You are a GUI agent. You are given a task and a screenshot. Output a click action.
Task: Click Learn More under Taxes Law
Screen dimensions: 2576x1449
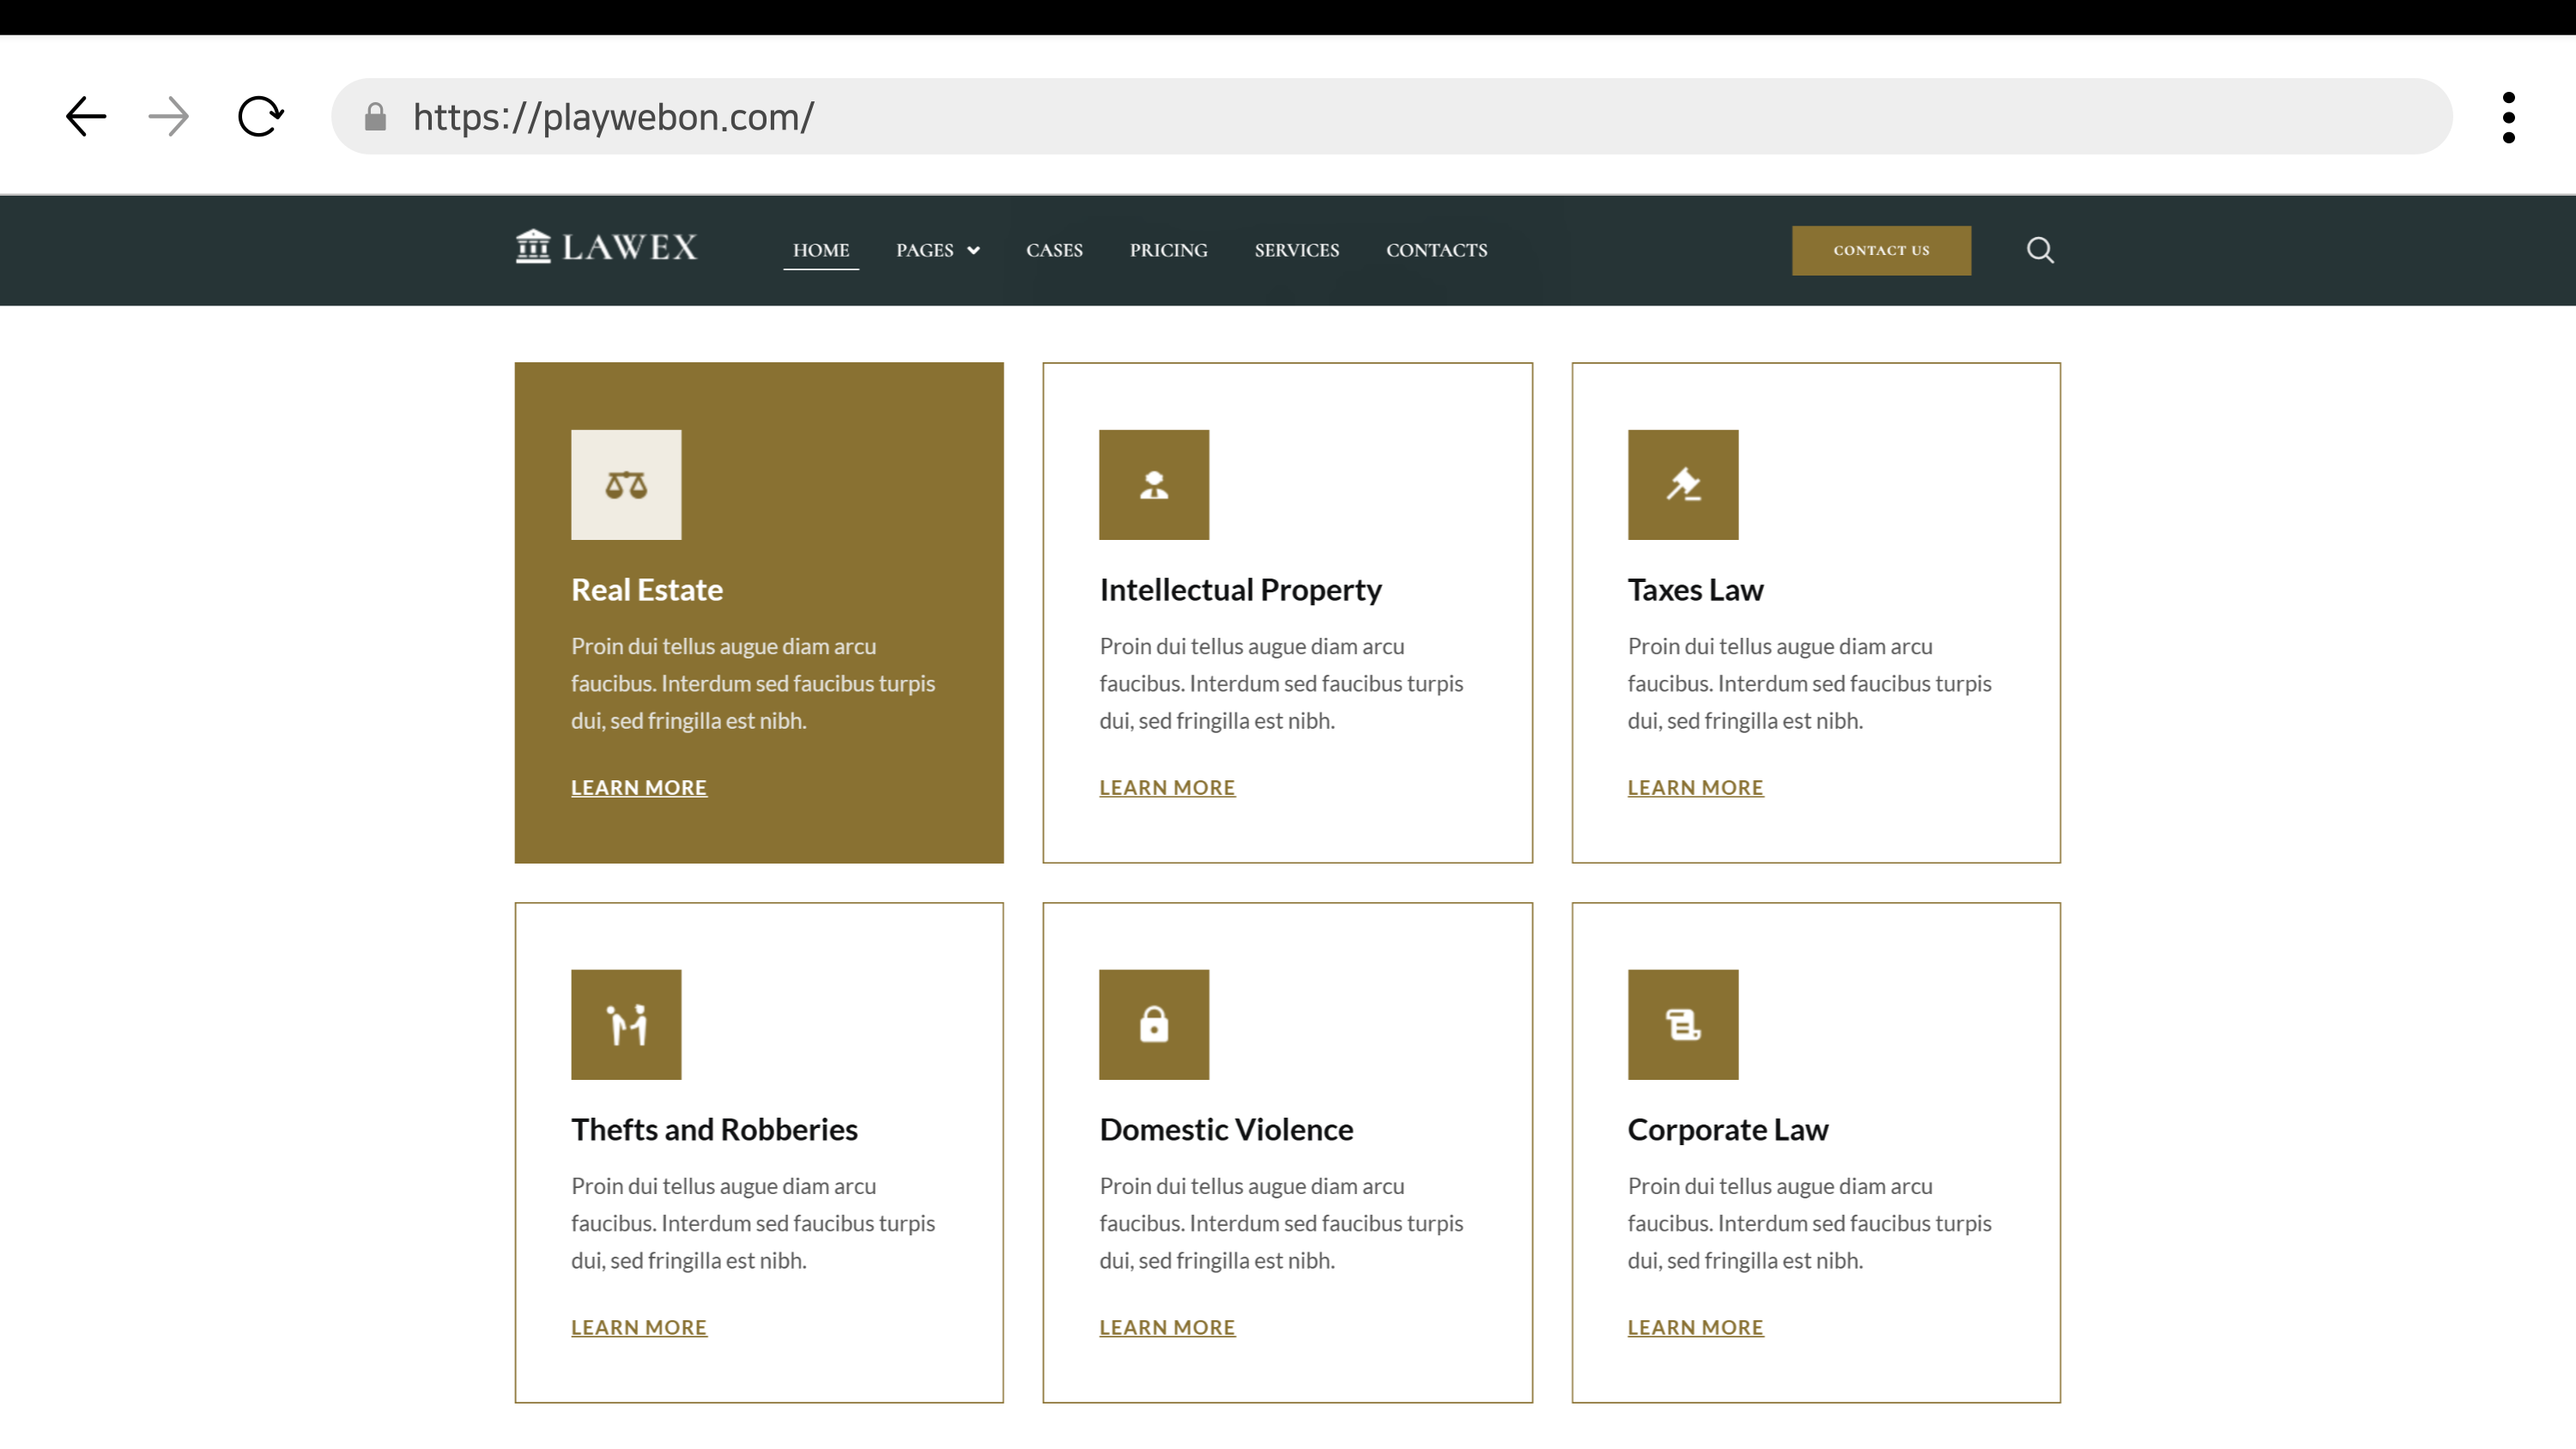pyautogui.click(x=1695, y=788)
